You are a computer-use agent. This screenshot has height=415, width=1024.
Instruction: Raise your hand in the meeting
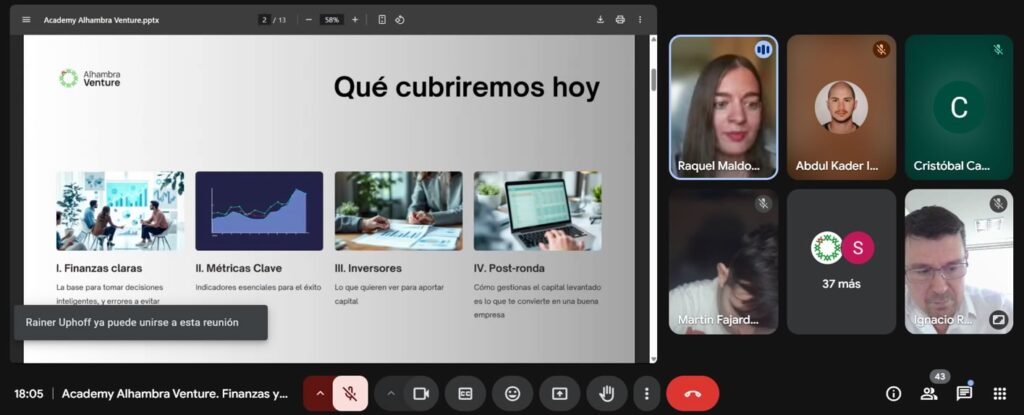(x=606, y=394)
